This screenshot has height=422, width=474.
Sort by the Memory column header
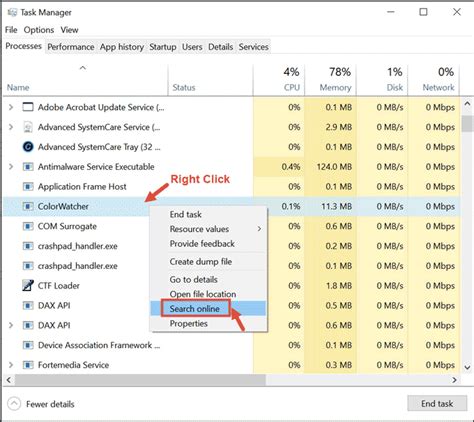pos(330,79)
